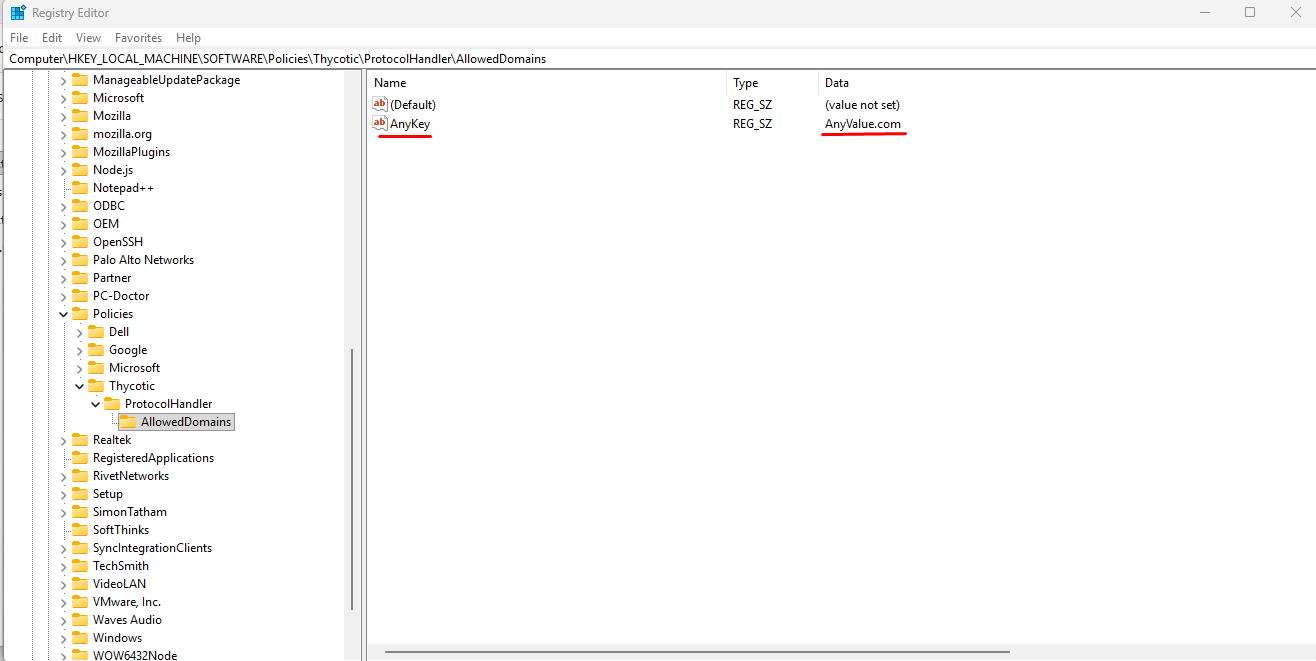Expand the Mozilla tree node
The image size is (1316, 661).
[64, 116]
